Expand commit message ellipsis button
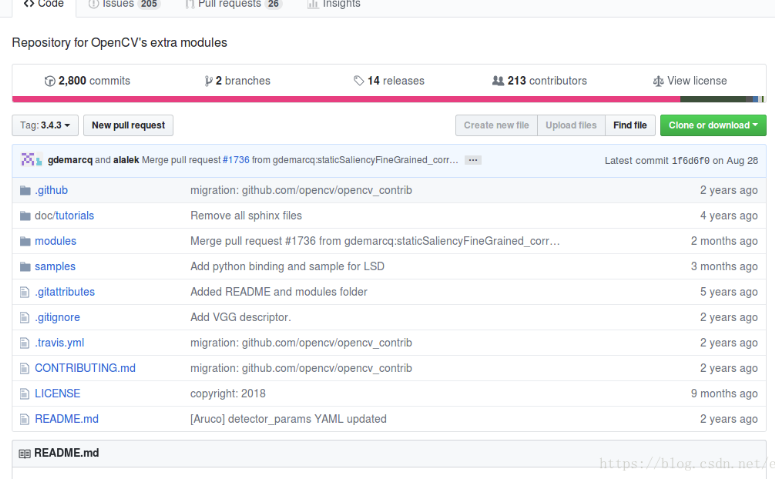Screen dimensions: 775x480 coord(473,160)
